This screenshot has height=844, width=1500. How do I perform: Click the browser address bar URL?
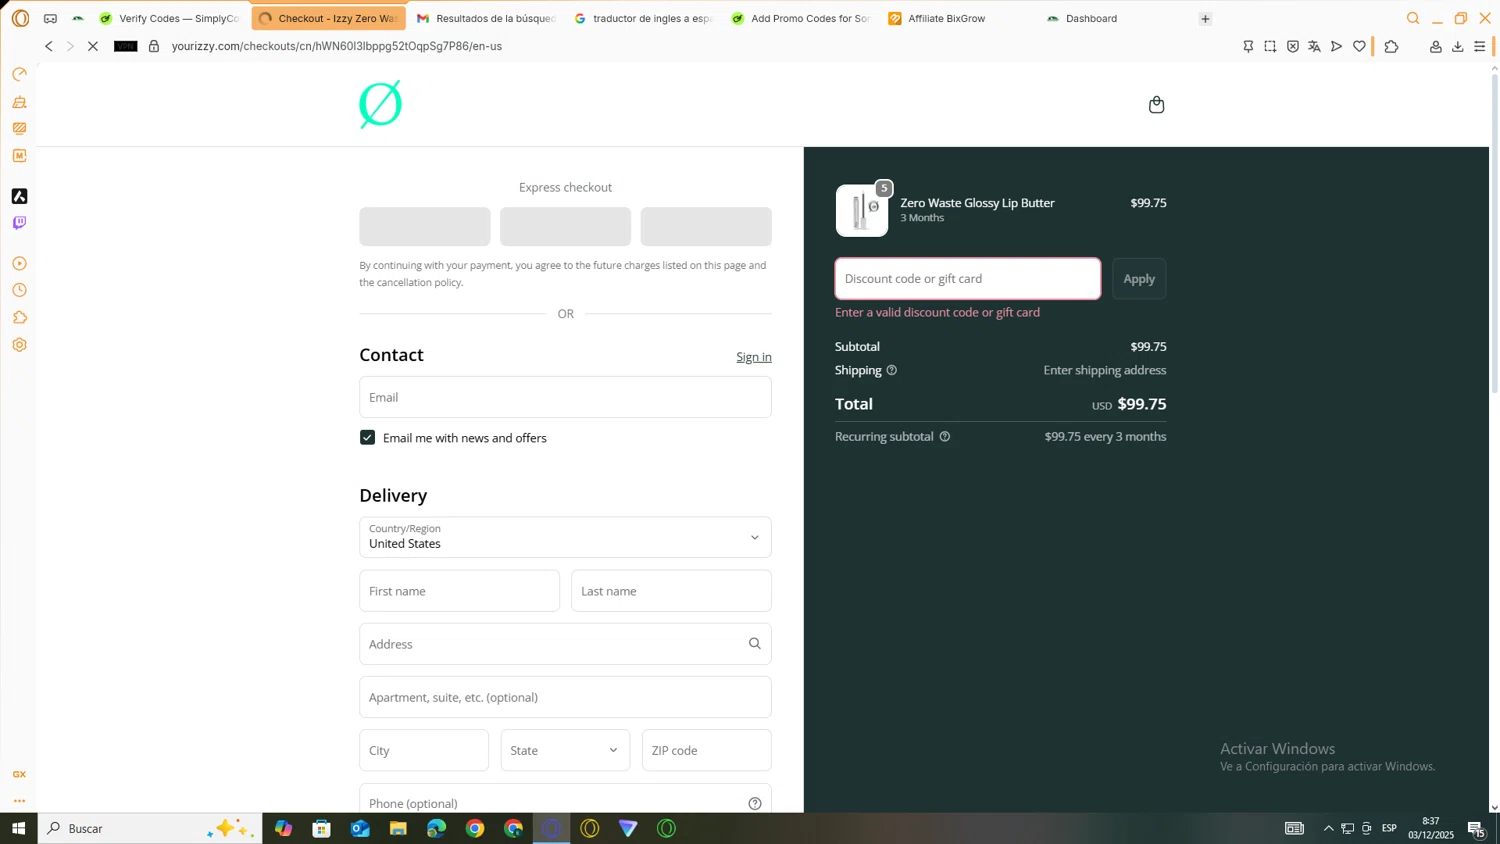[337, 46]
